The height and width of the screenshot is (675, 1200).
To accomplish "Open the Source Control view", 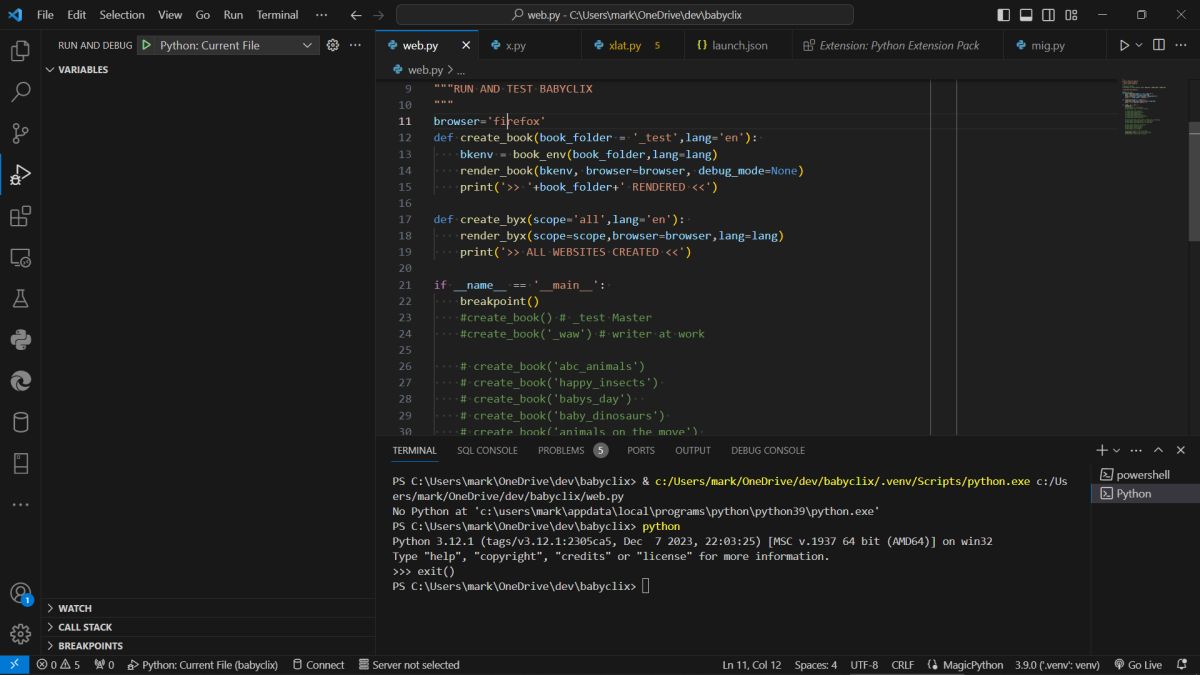I will (x=20, y=133).
